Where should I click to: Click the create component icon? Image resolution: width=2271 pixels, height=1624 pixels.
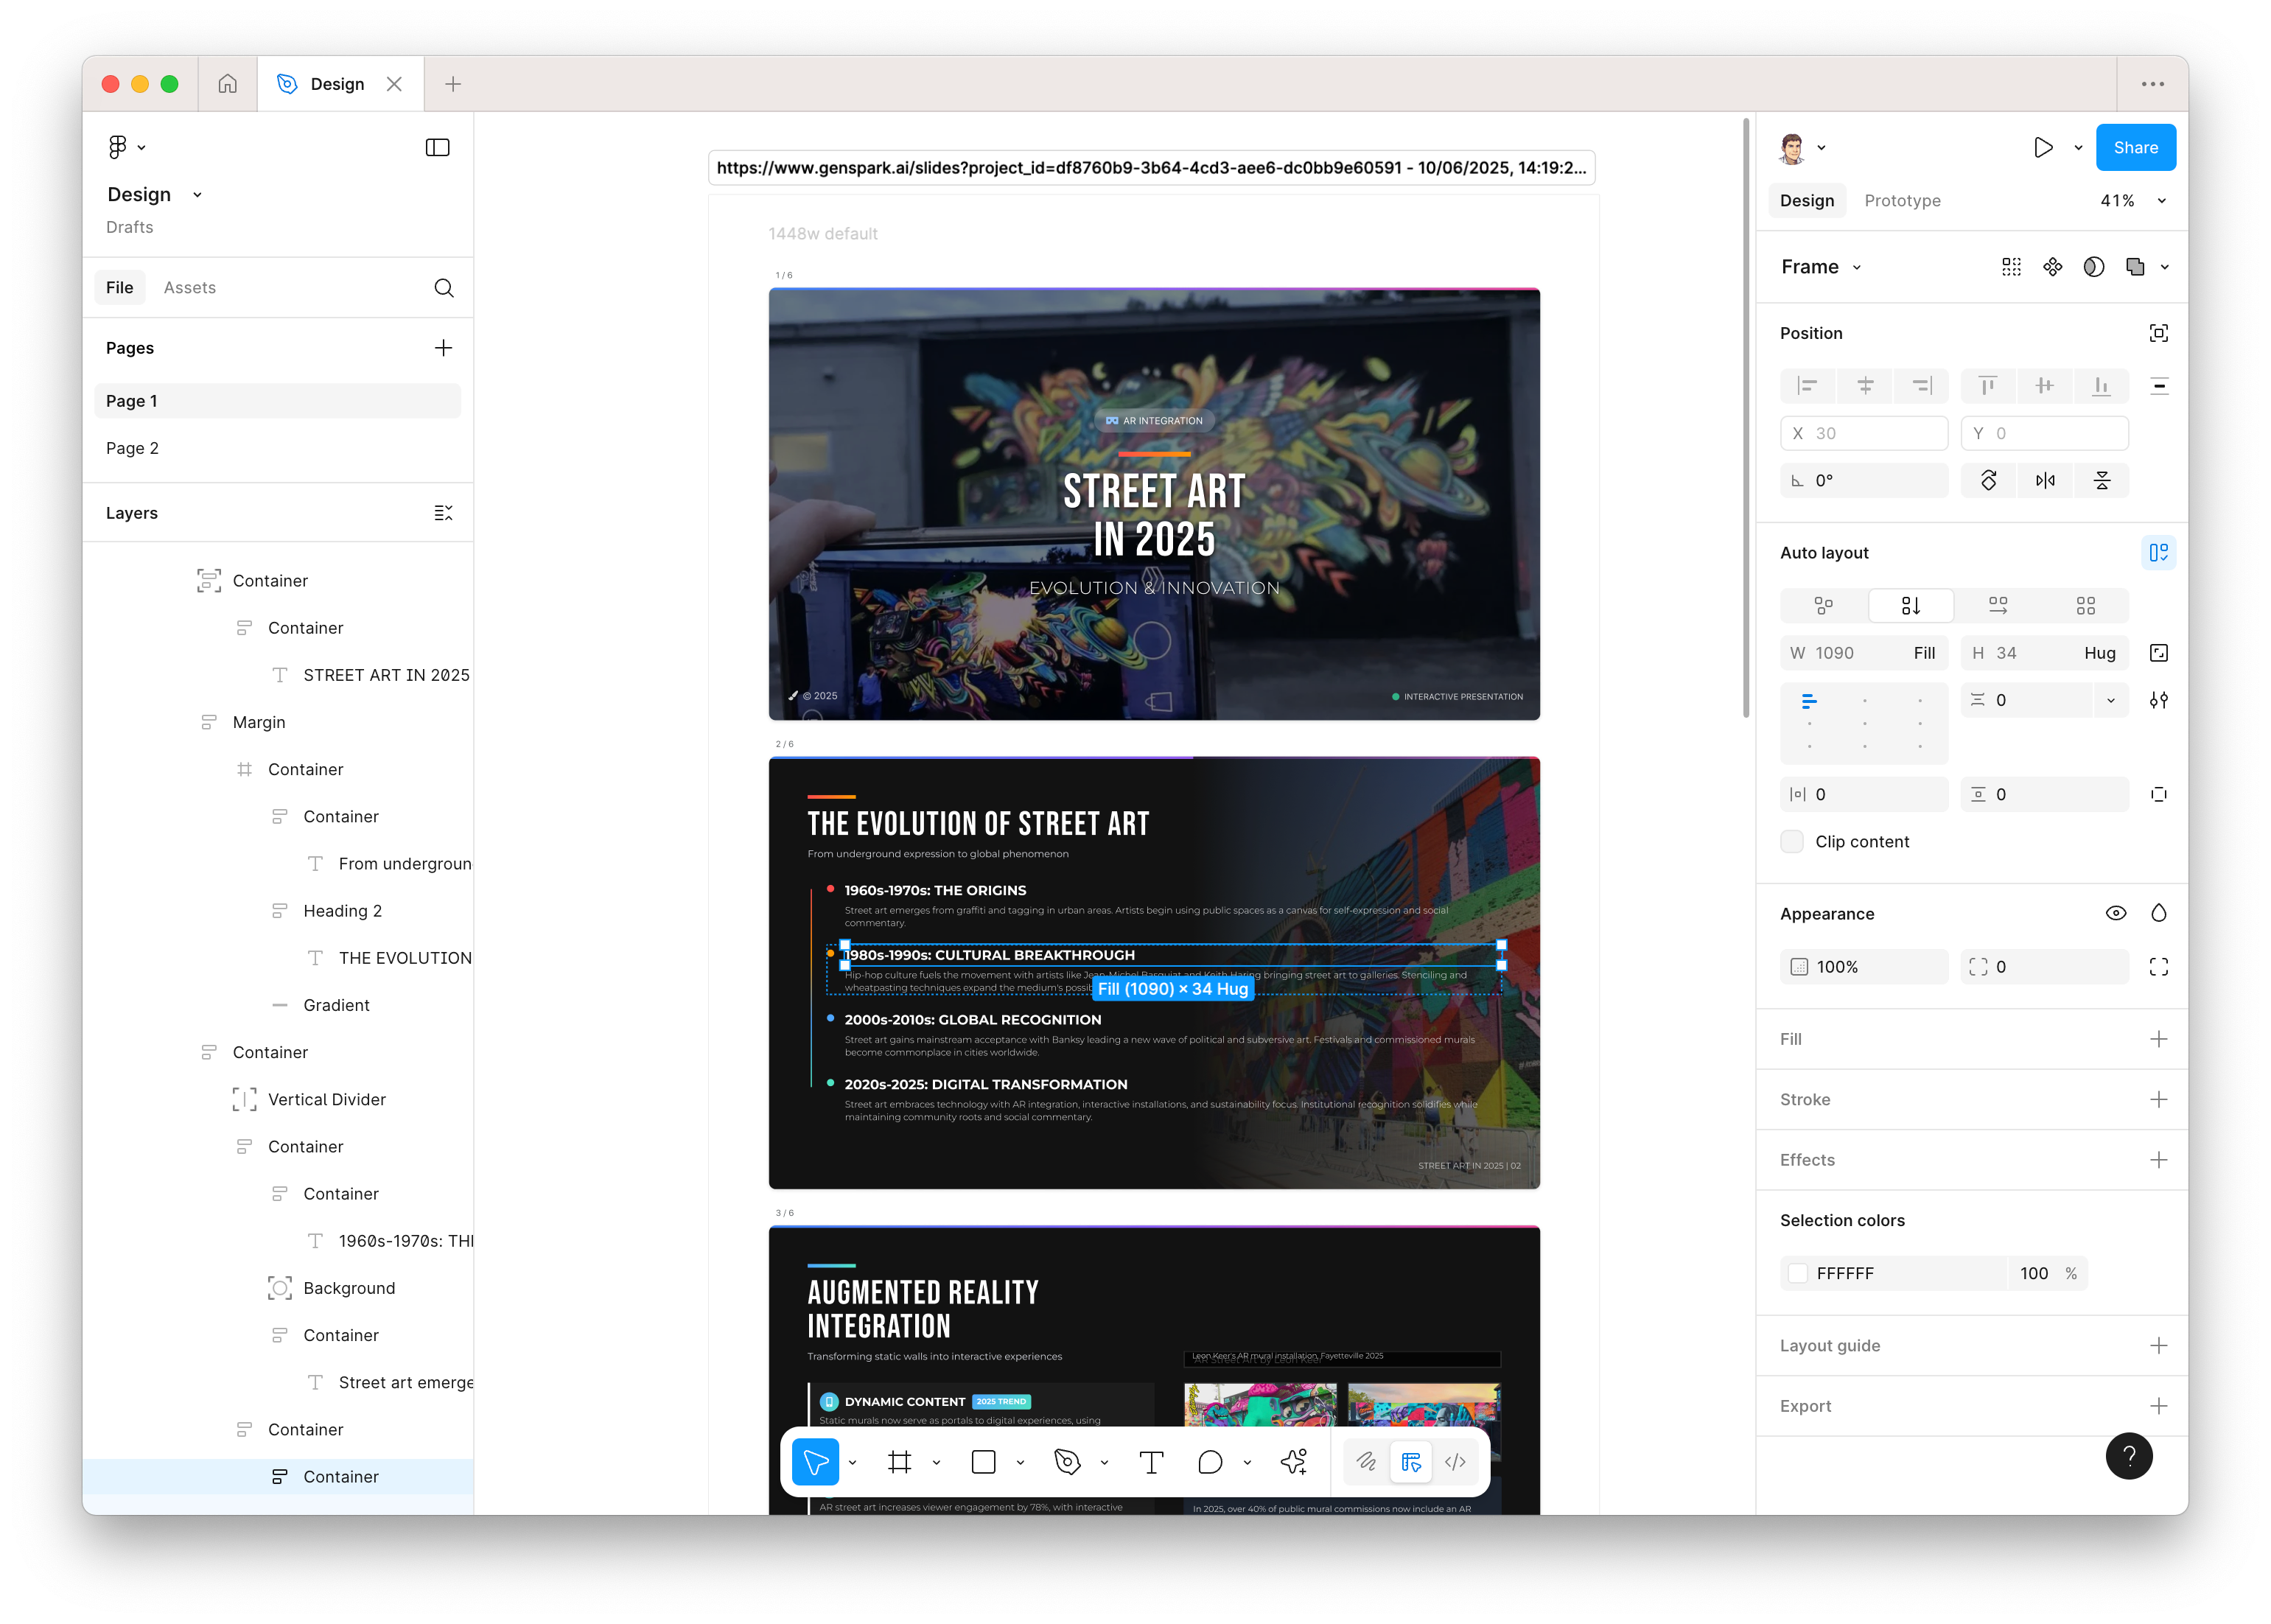(2053, 267)
